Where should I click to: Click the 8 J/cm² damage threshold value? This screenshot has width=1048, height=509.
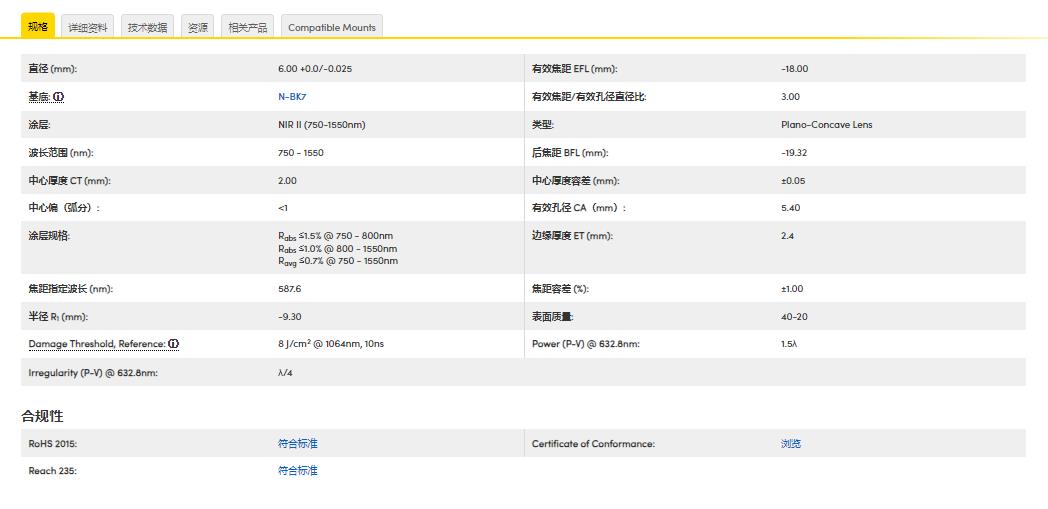click(330, 344)
